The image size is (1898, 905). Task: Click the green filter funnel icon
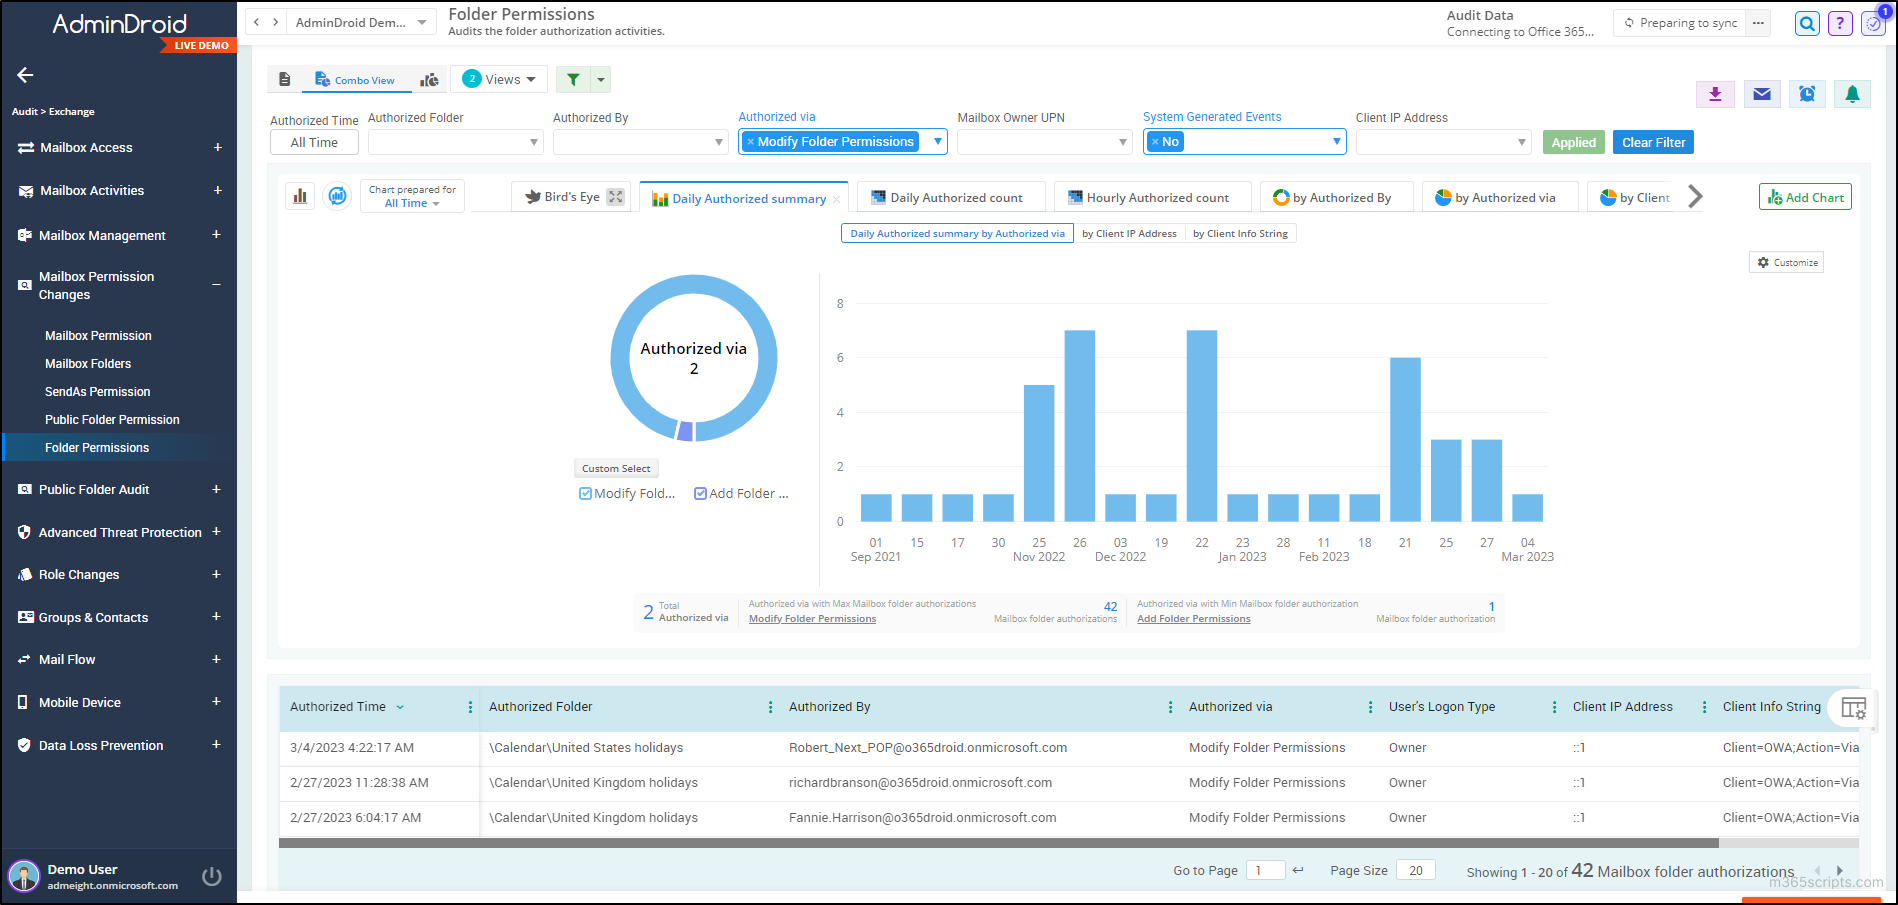573,80
